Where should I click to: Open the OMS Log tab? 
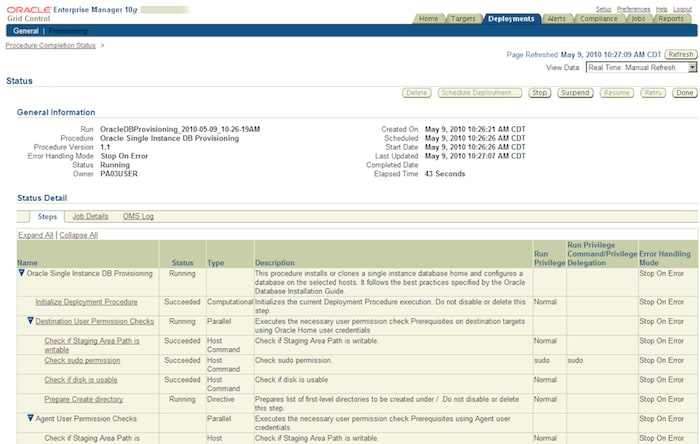tap(138, 216)
